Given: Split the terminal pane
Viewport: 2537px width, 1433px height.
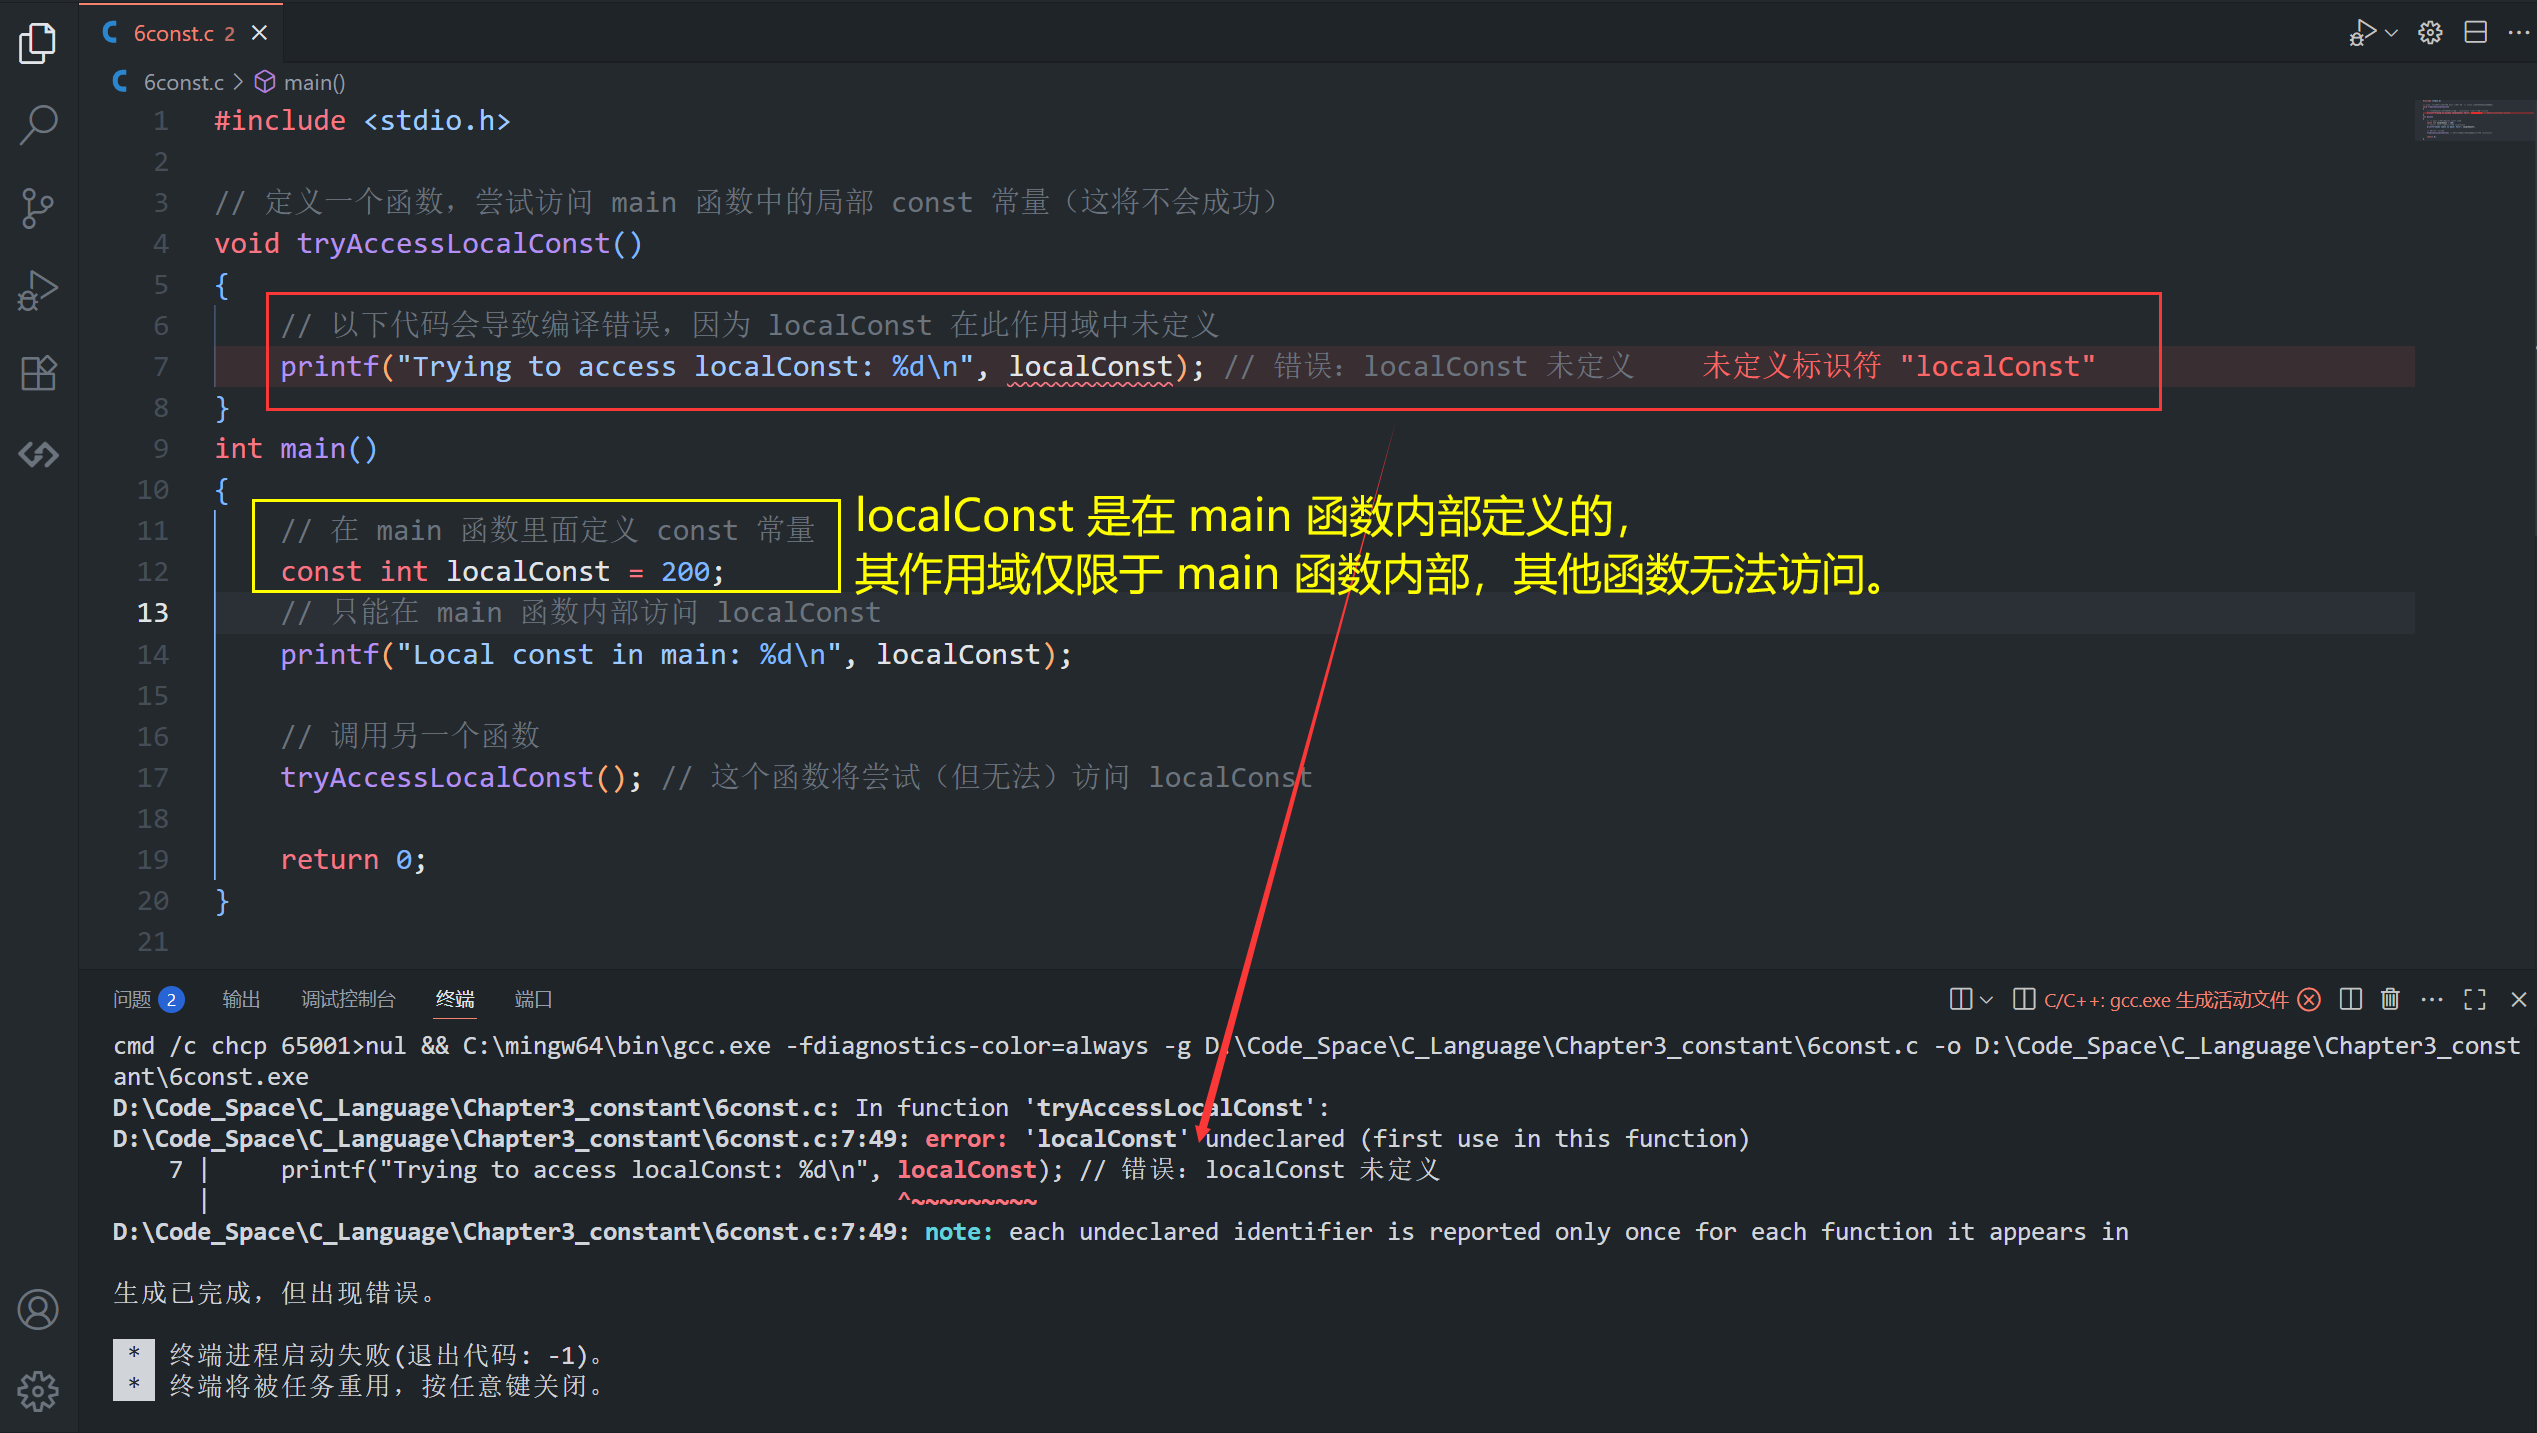Looking at the screenshot, I should click(2351, 999).
